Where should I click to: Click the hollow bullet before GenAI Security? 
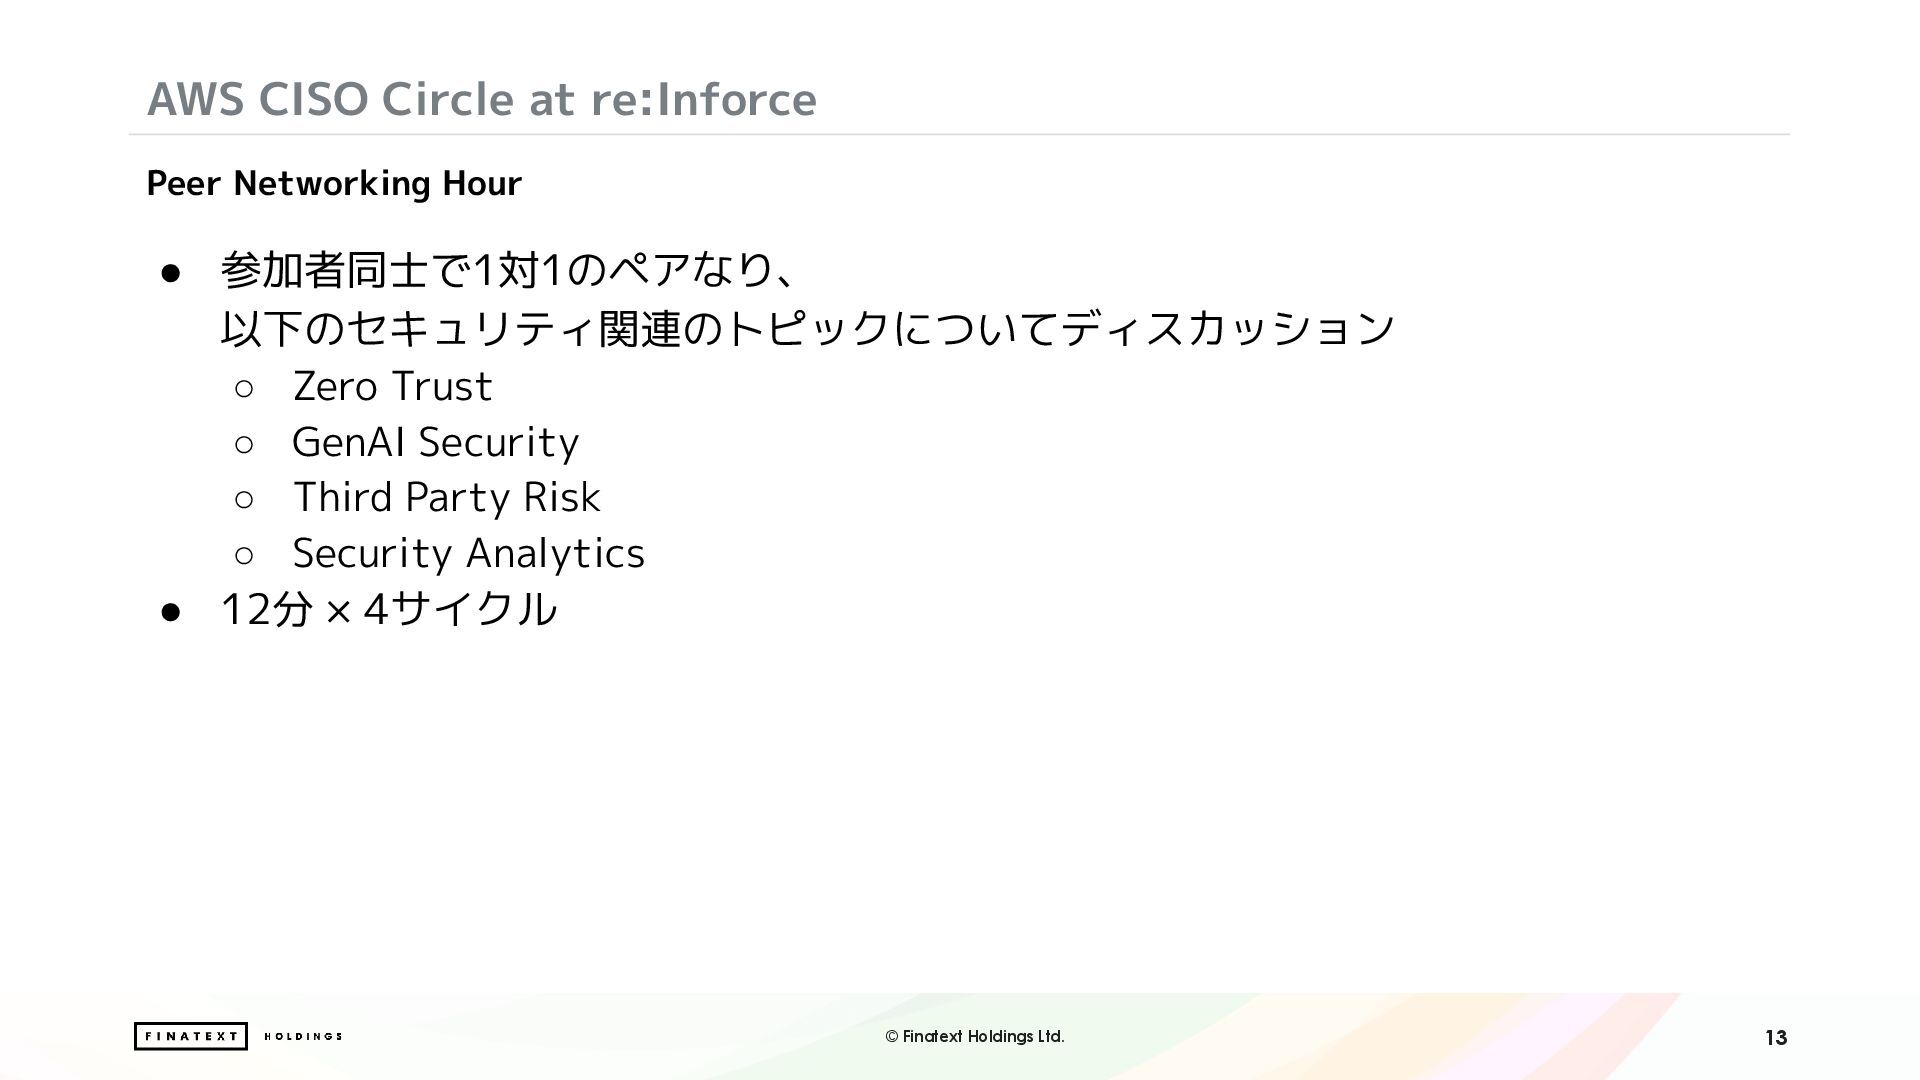pos(244,444)
